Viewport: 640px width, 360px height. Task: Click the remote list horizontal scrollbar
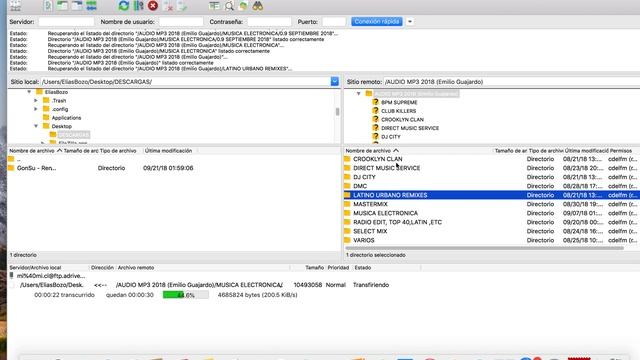coord(484,248)
